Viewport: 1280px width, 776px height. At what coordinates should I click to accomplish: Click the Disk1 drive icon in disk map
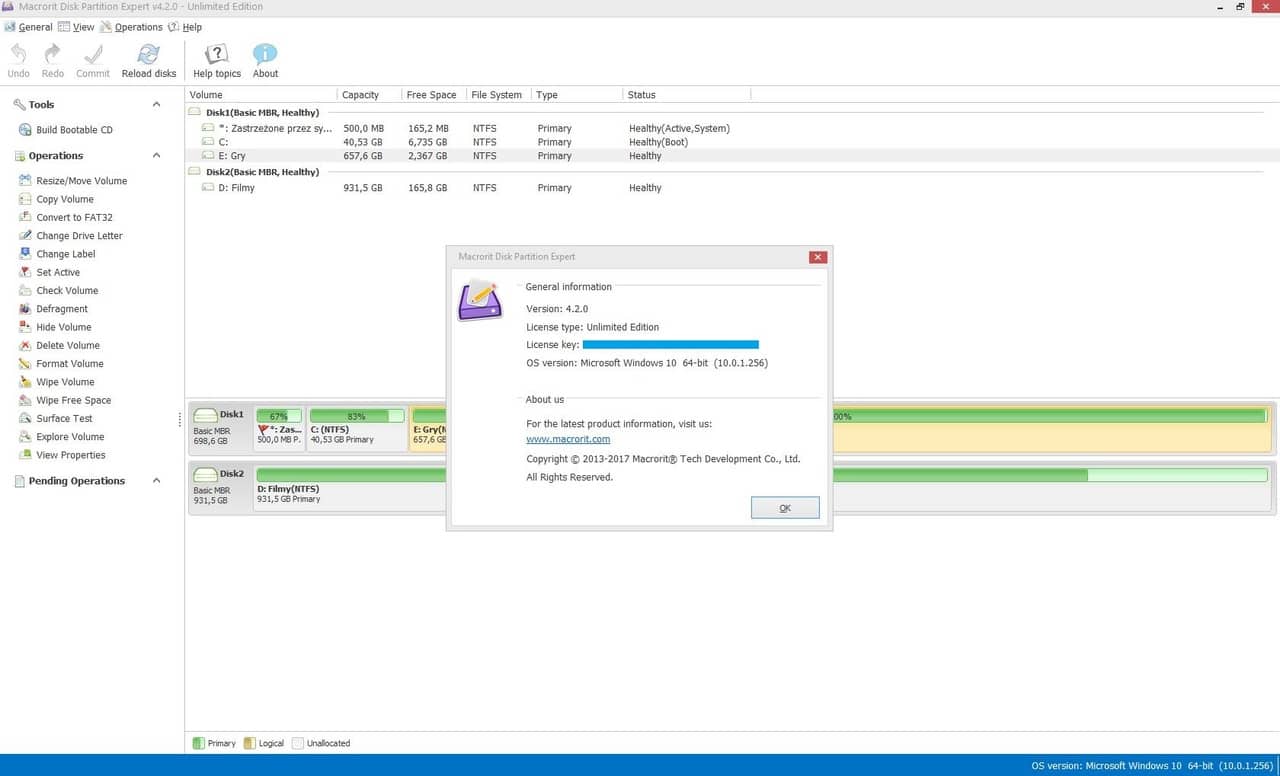pyautogui.click(x=205, y=415)
